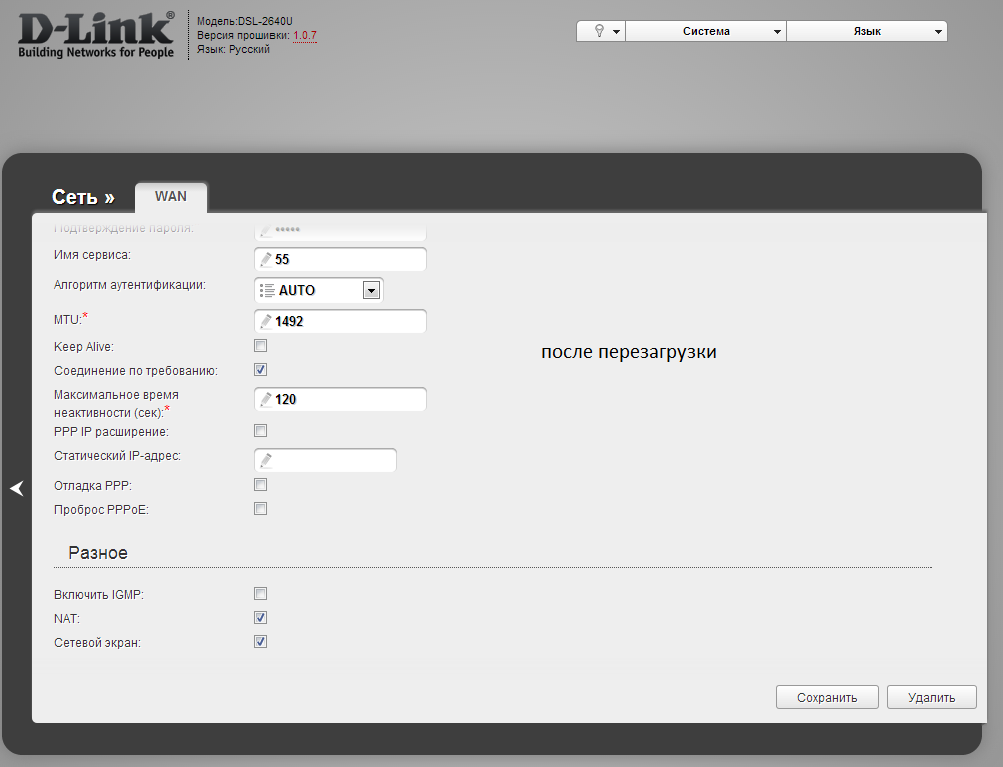Click pencil icon in Статический IP-адрес field
Screen dimensions: 1003x767
click(x=266, y=461)
